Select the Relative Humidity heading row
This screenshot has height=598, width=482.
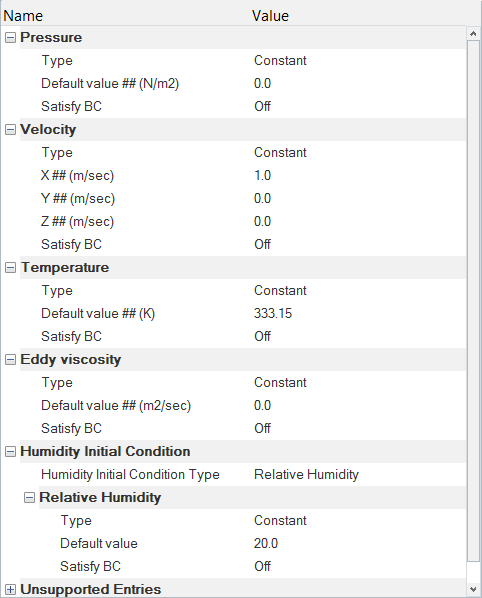coord(252,497)
